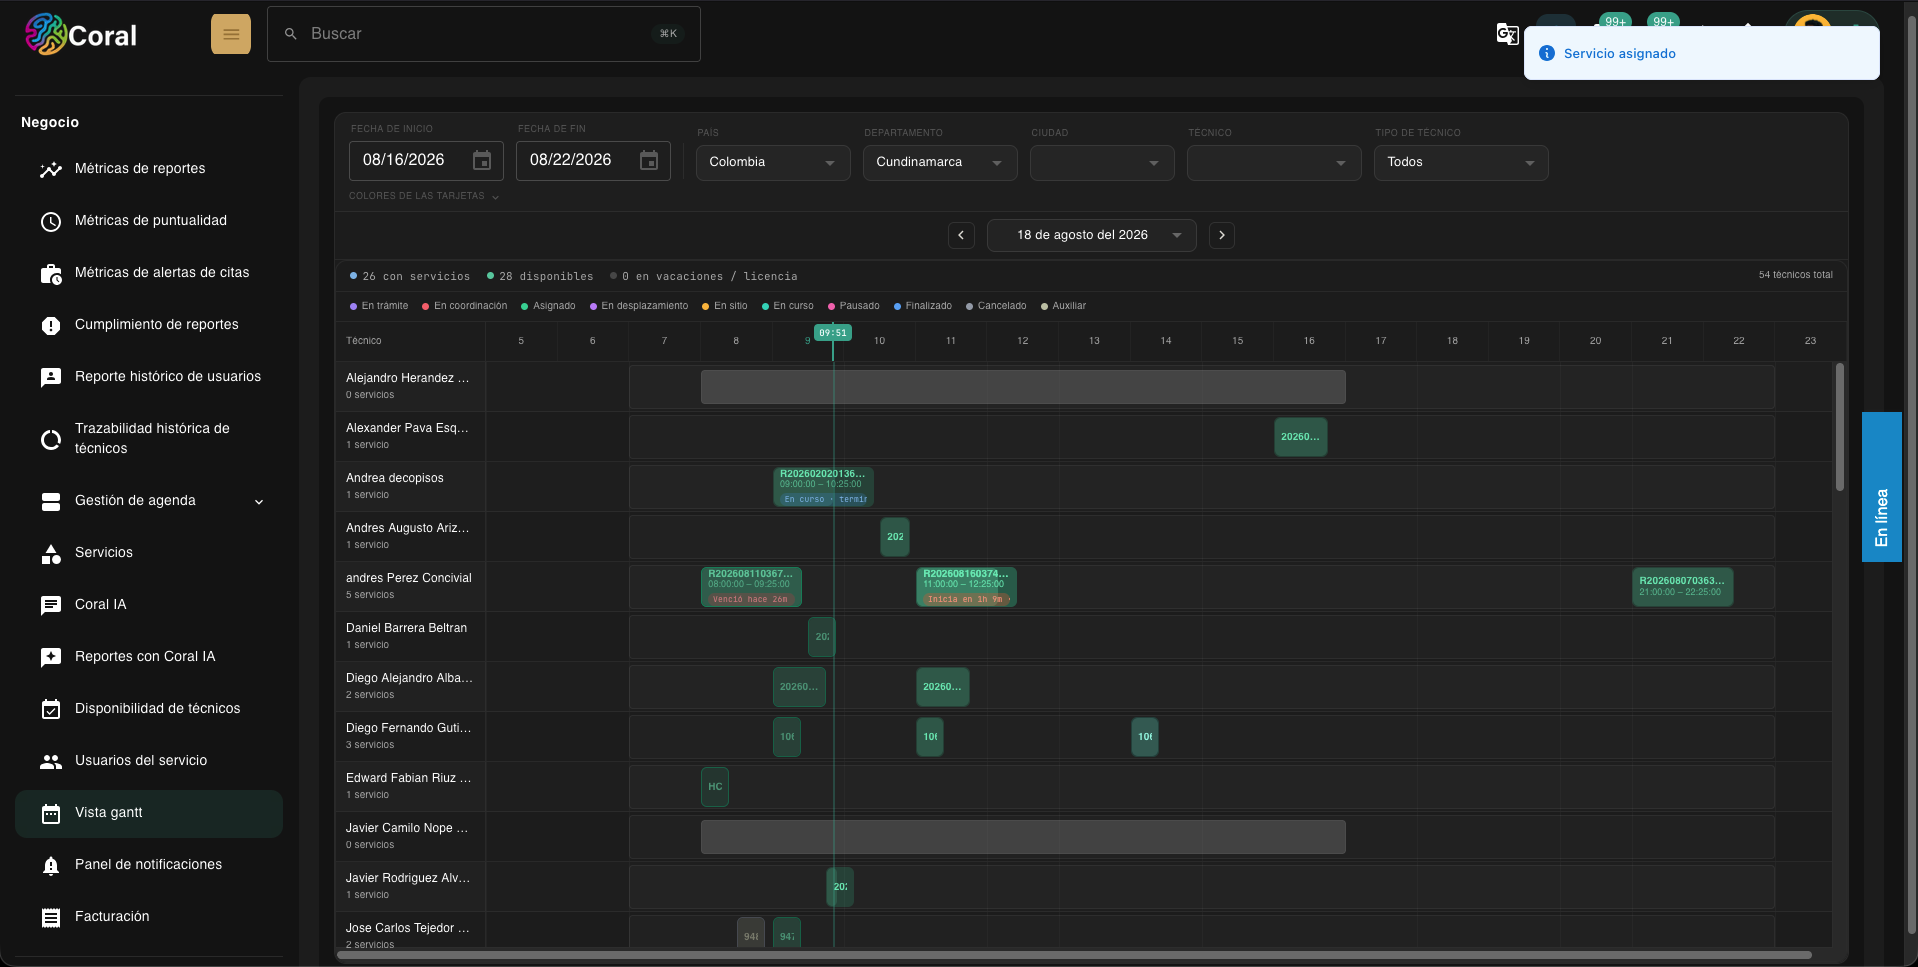Screen dimensions: 1918x967
Task: Open the Ciudad dropdown
Action: 1102,162
